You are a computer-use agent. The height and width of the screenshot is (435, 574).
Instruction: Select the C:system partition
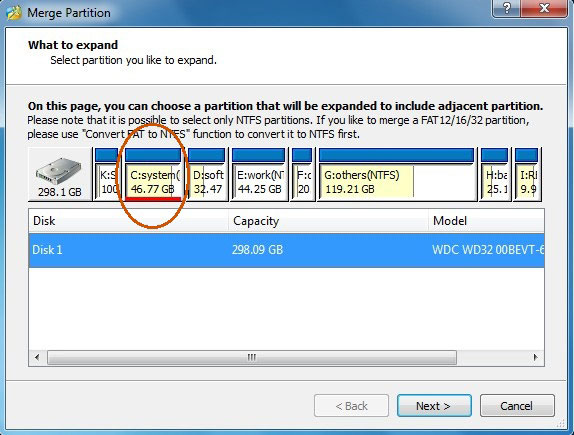point(153,174)
